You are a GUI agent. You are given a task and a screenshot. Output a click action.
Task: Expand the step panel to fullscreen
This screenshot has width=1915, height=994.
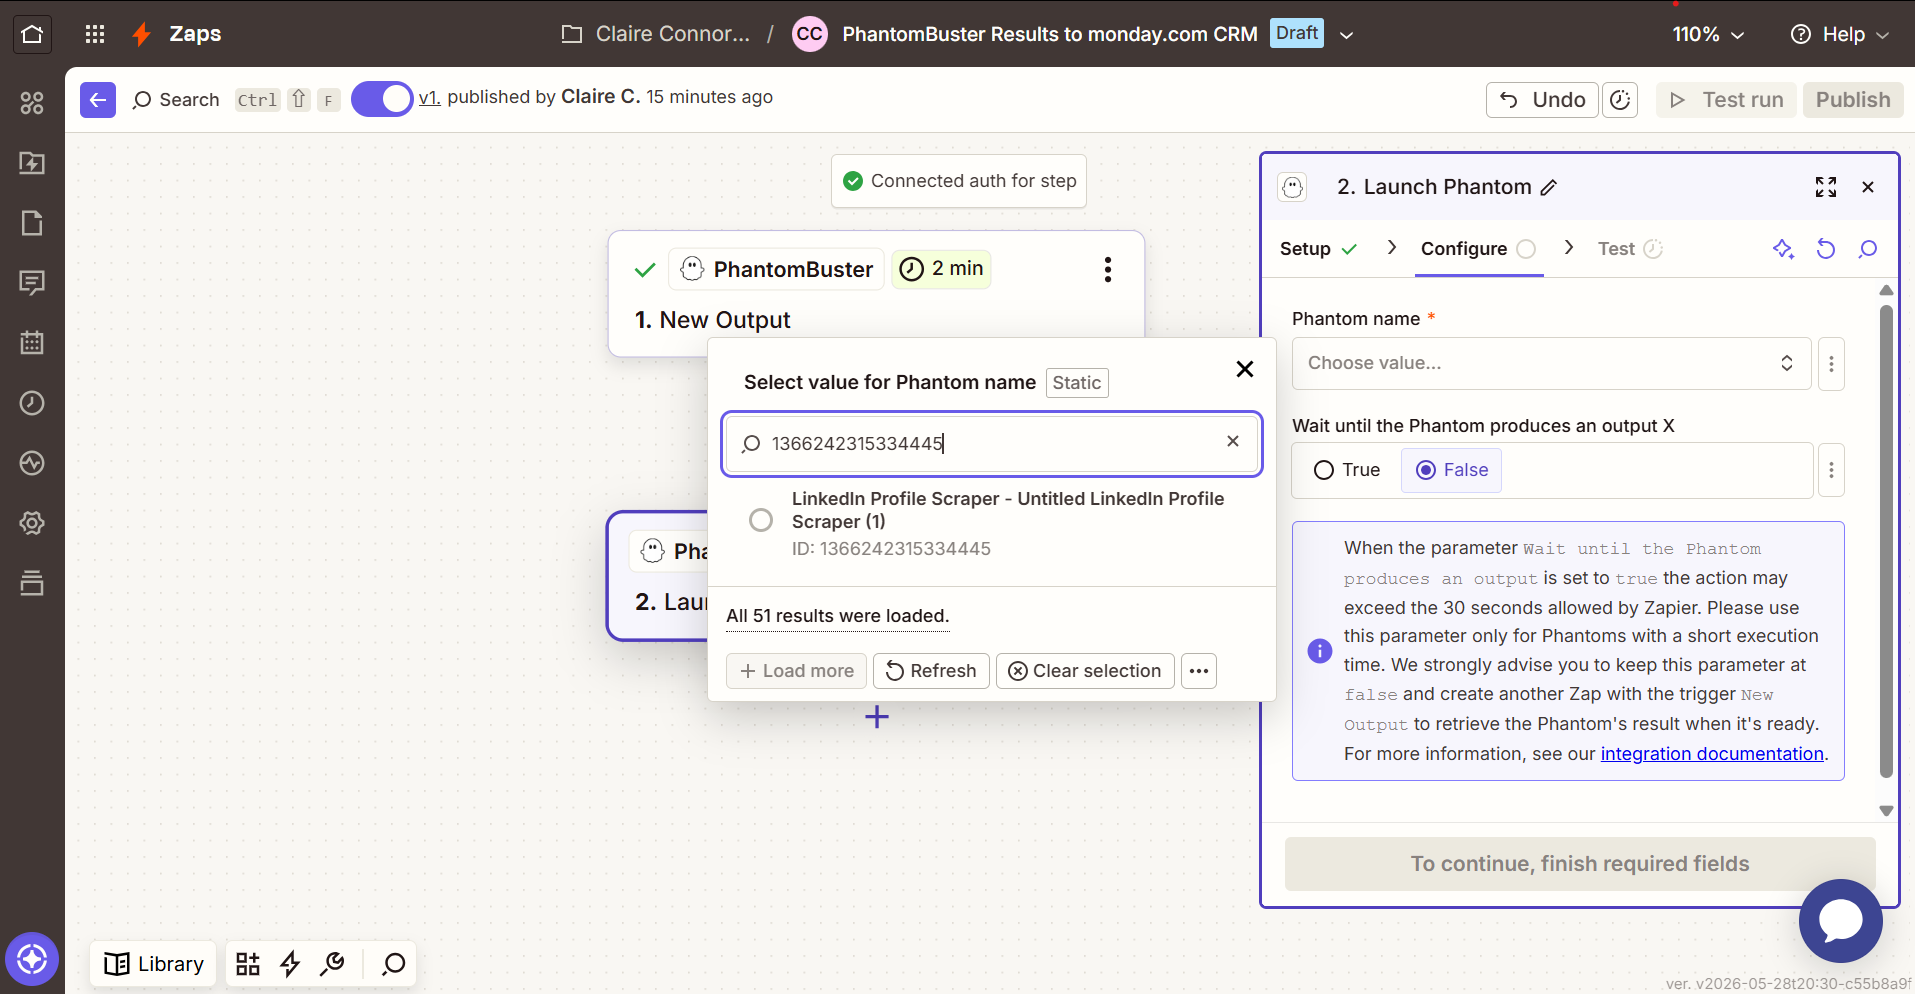pyautogui.click(x=1826, y=187)
